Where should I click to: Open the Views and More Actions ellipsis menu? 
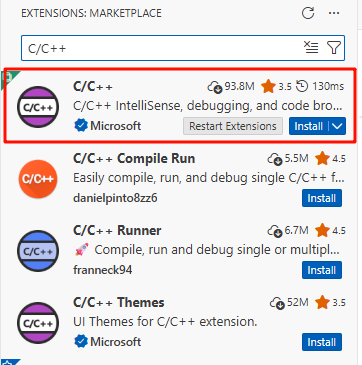334,13
